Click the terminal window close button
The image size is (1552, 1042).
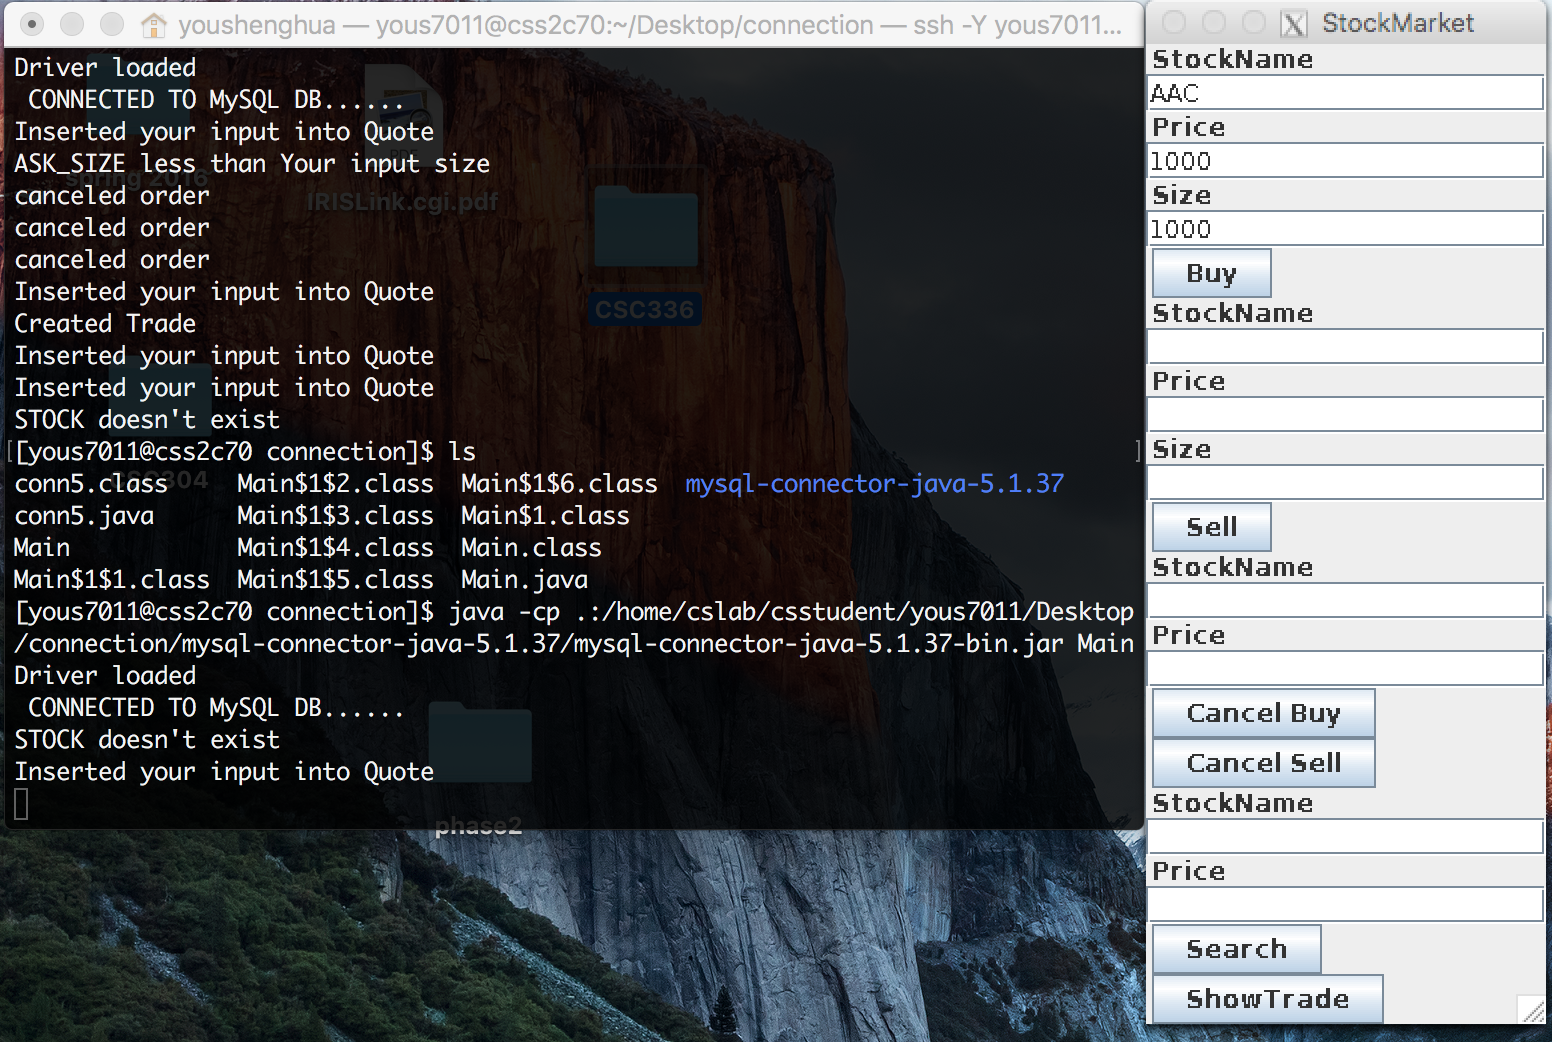(32, 23)
